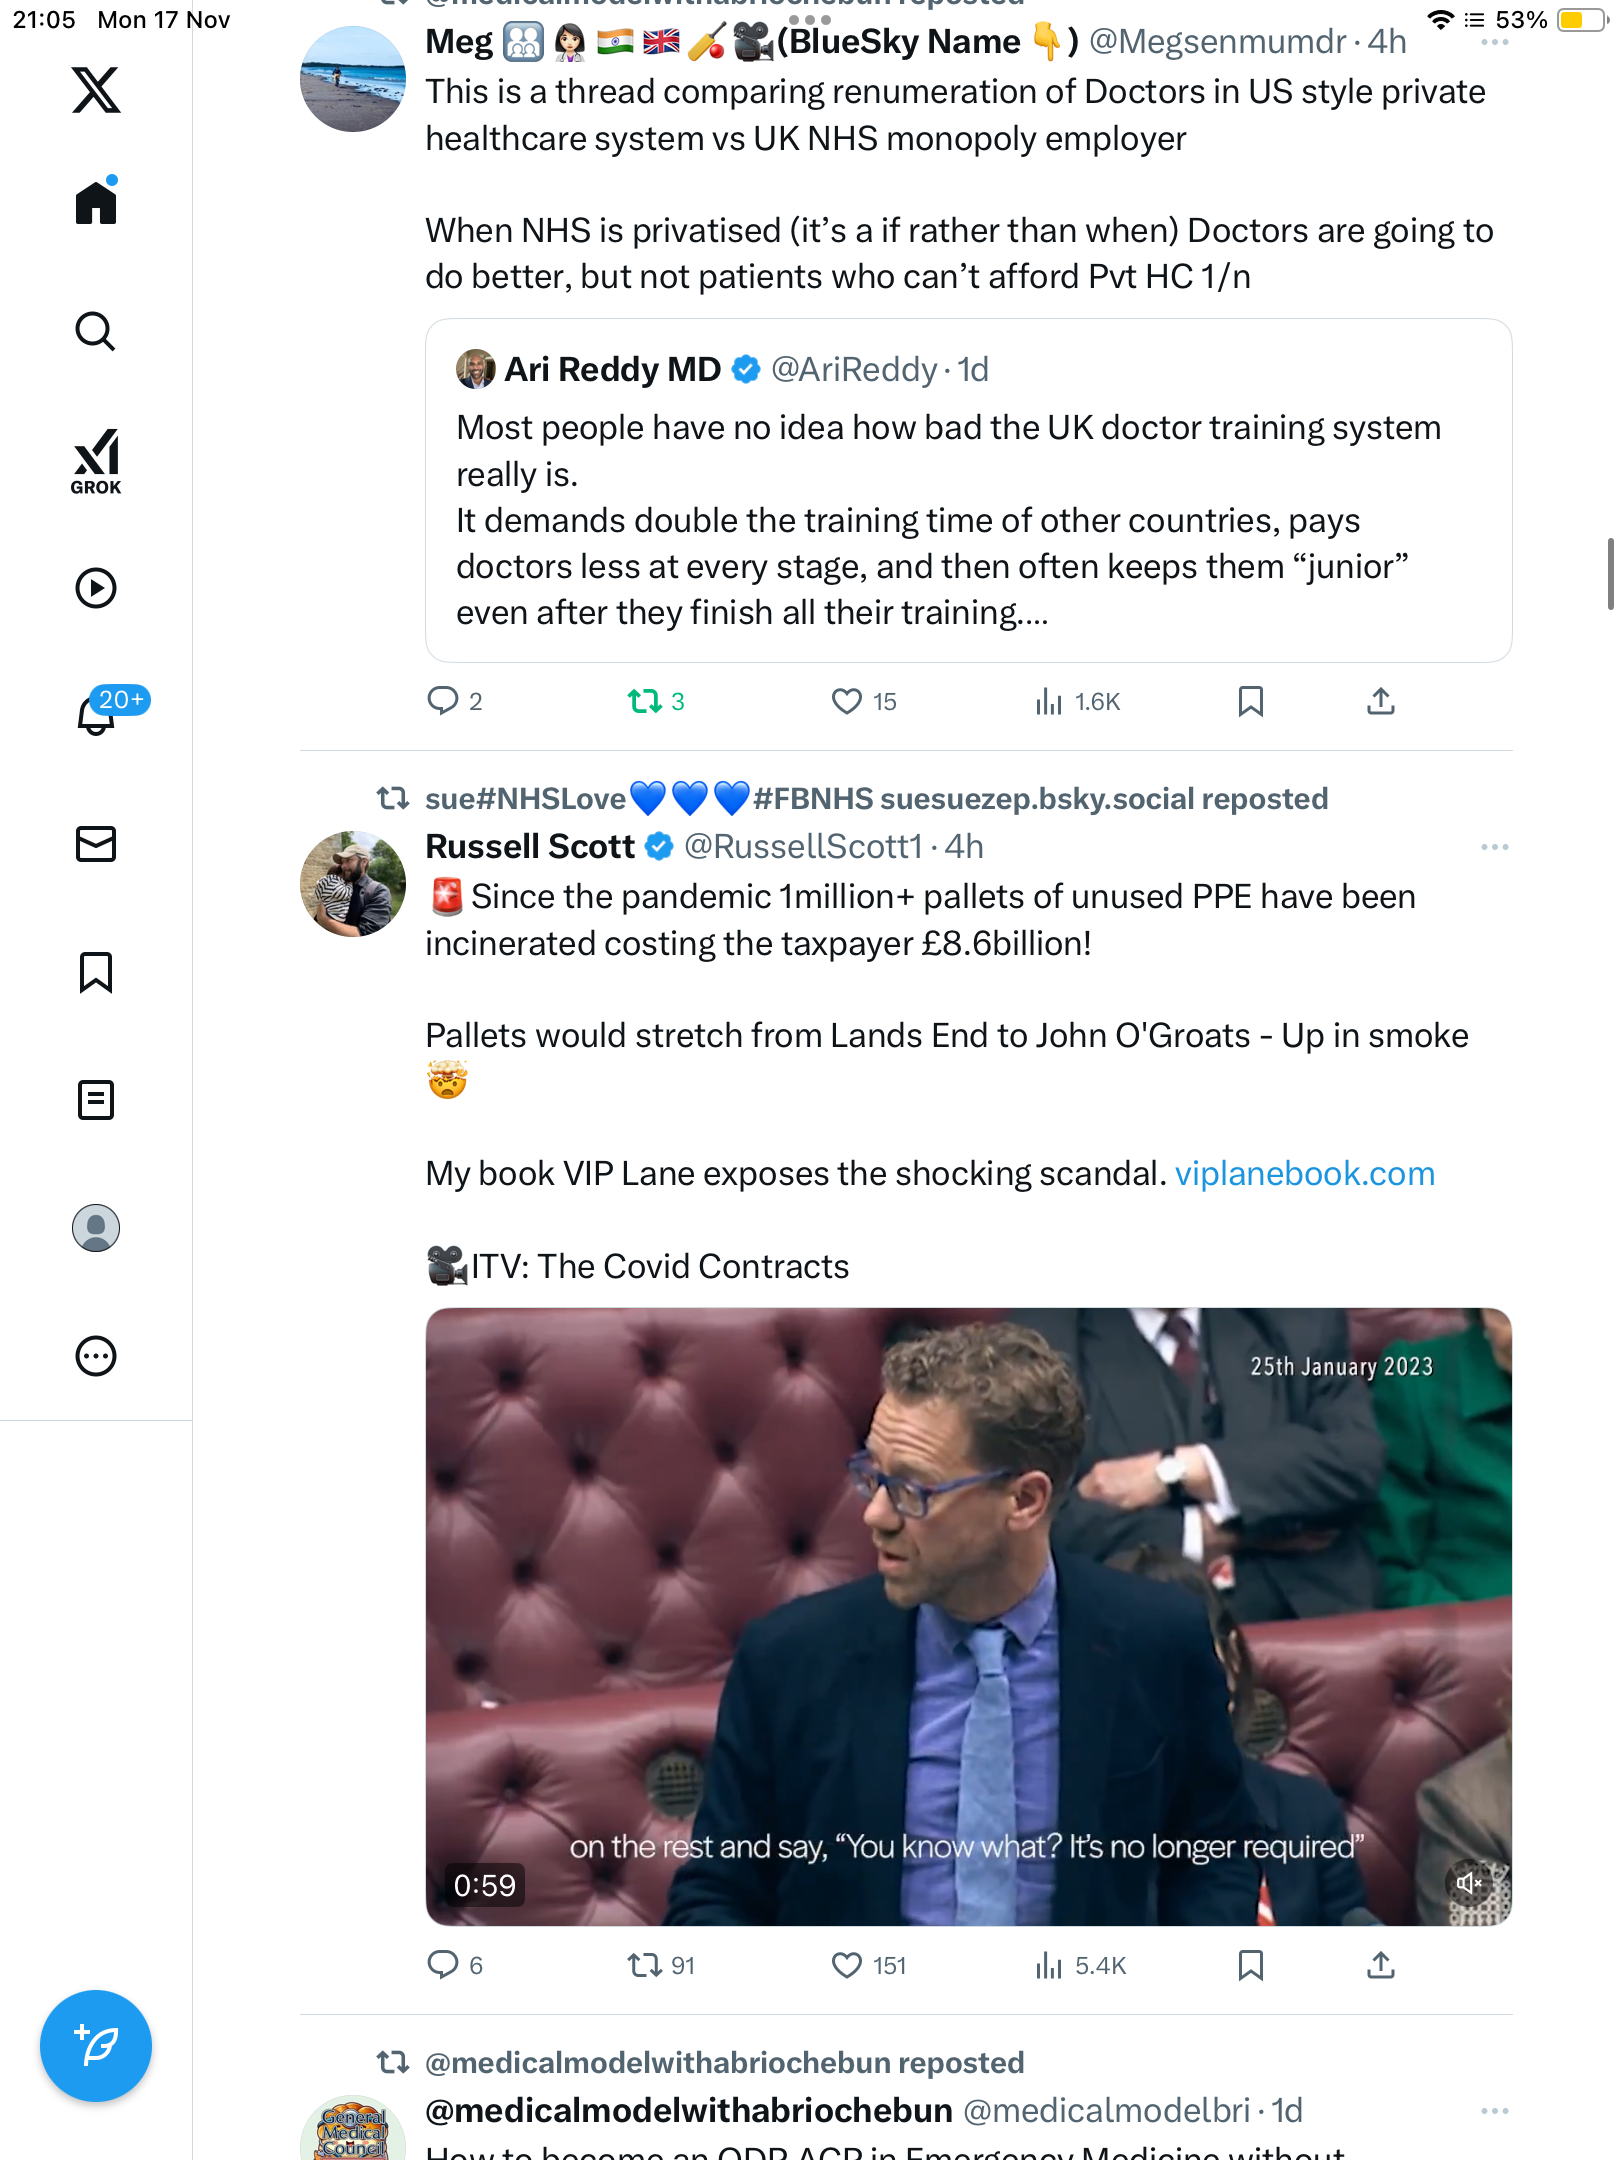Viewport: 1620px width, 2160px height.
Task: Open the @AriReddy quoted post
Action: [967, 490]
